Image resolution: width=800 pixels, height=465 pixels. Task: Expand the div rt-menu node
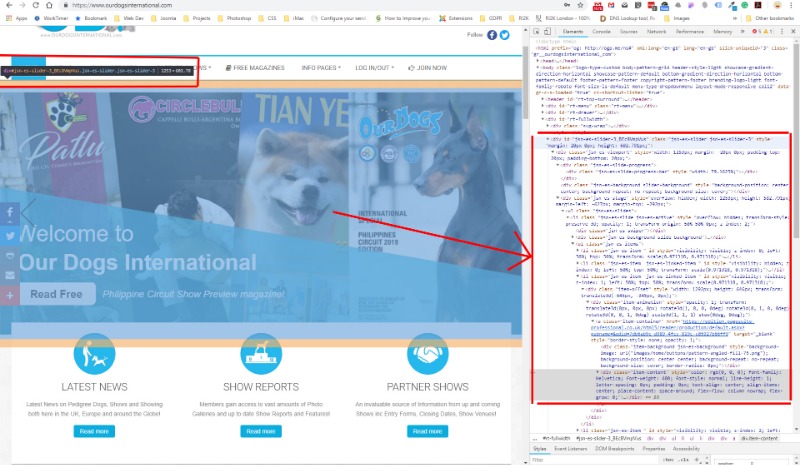542,106
